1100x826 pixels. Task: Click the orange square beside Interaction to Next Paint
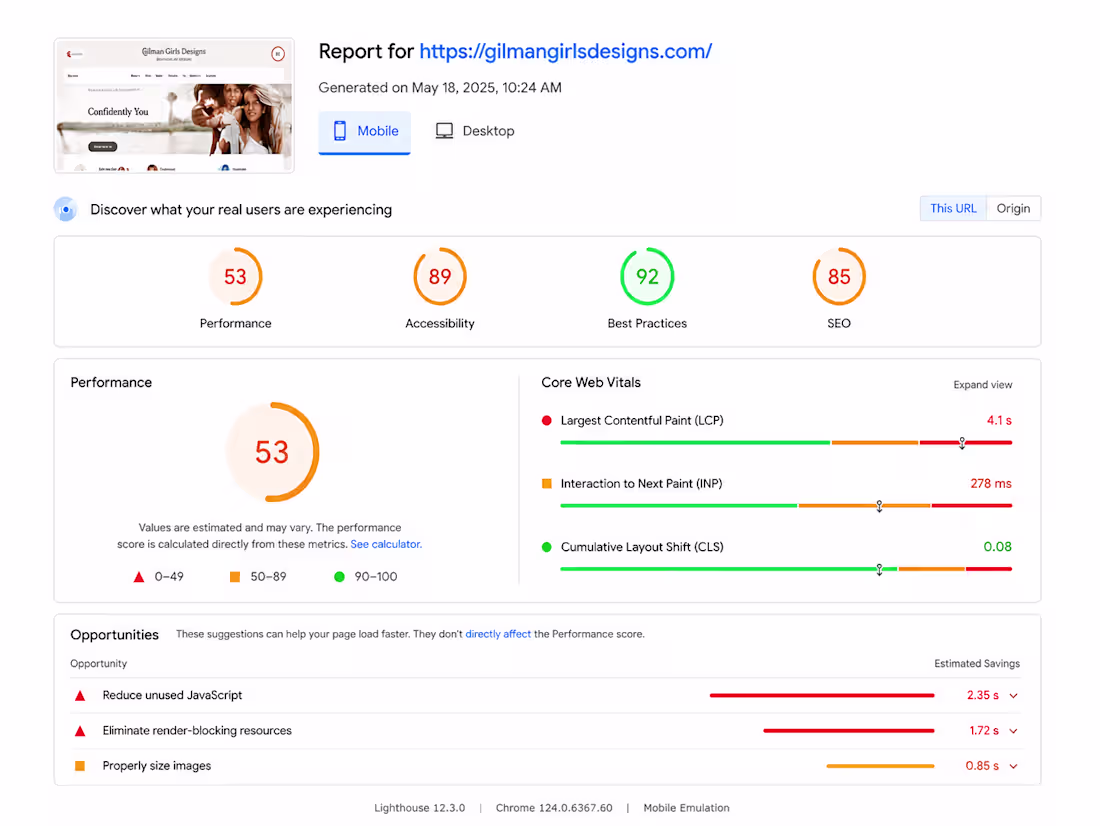pos(546,484)
